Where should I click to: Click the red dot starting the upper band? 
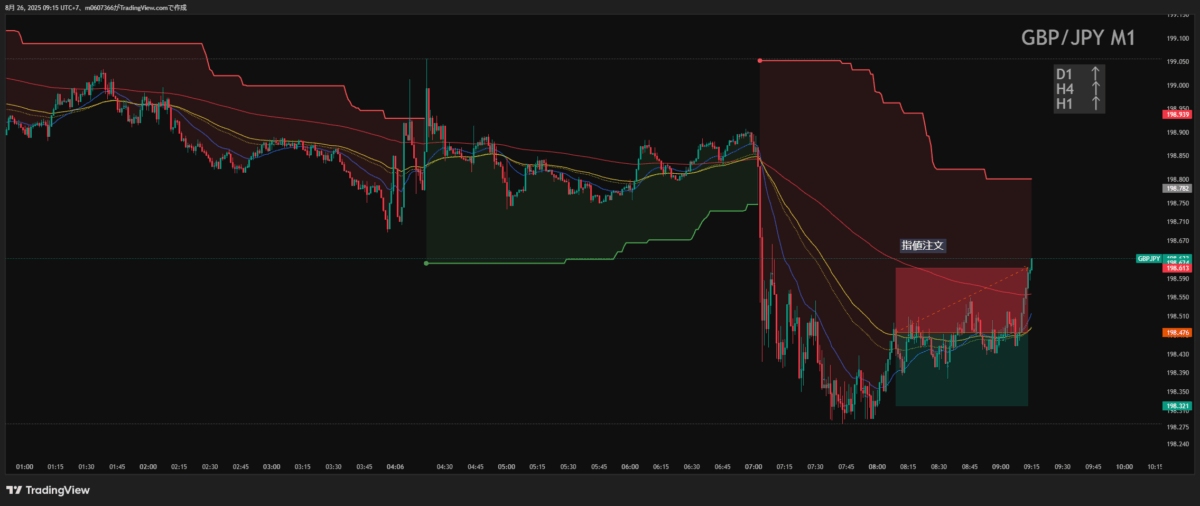tap(760, 60)
